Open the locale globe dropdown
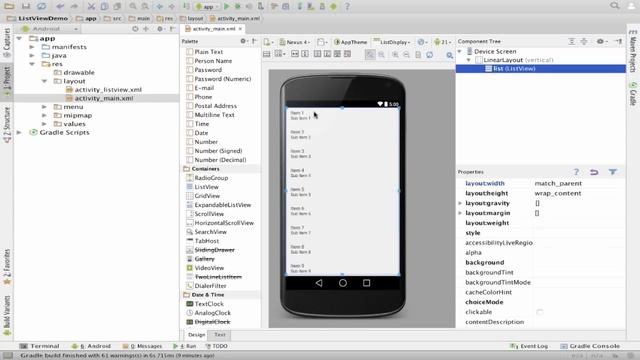The height and width of the screenshot is (360, 640). 422,42
